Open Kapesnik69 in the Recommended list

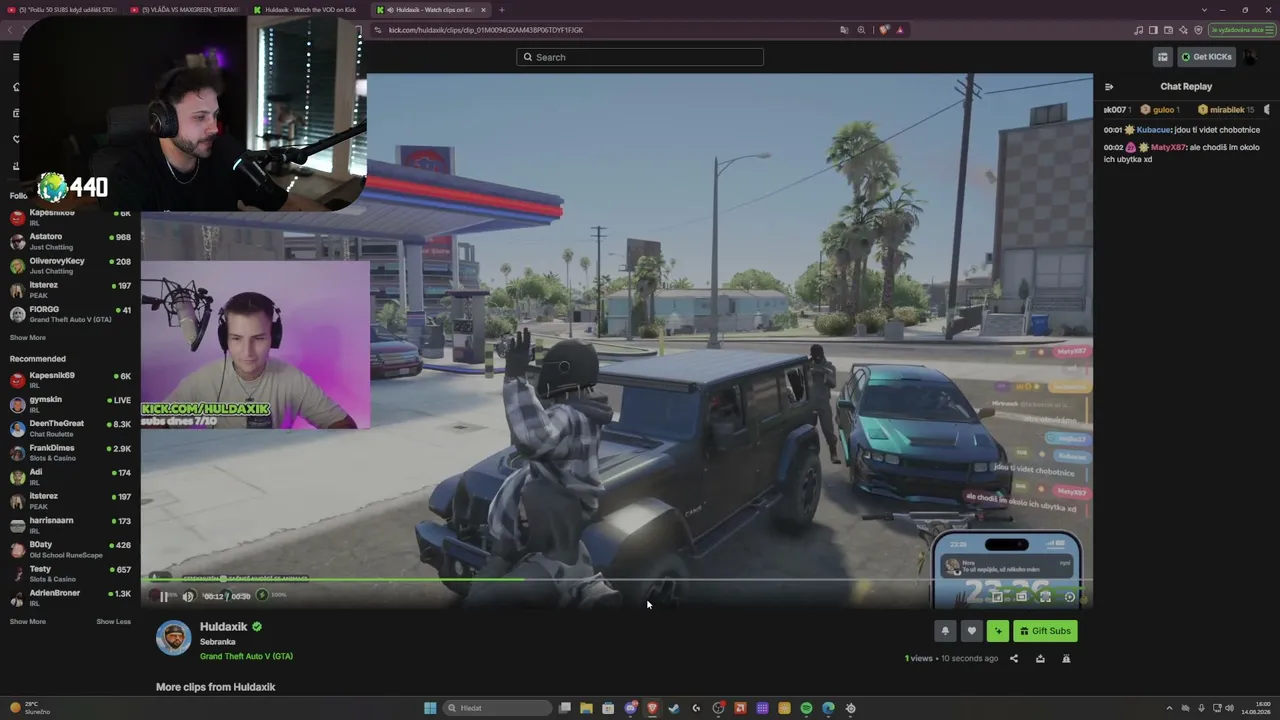coord(70,380)
